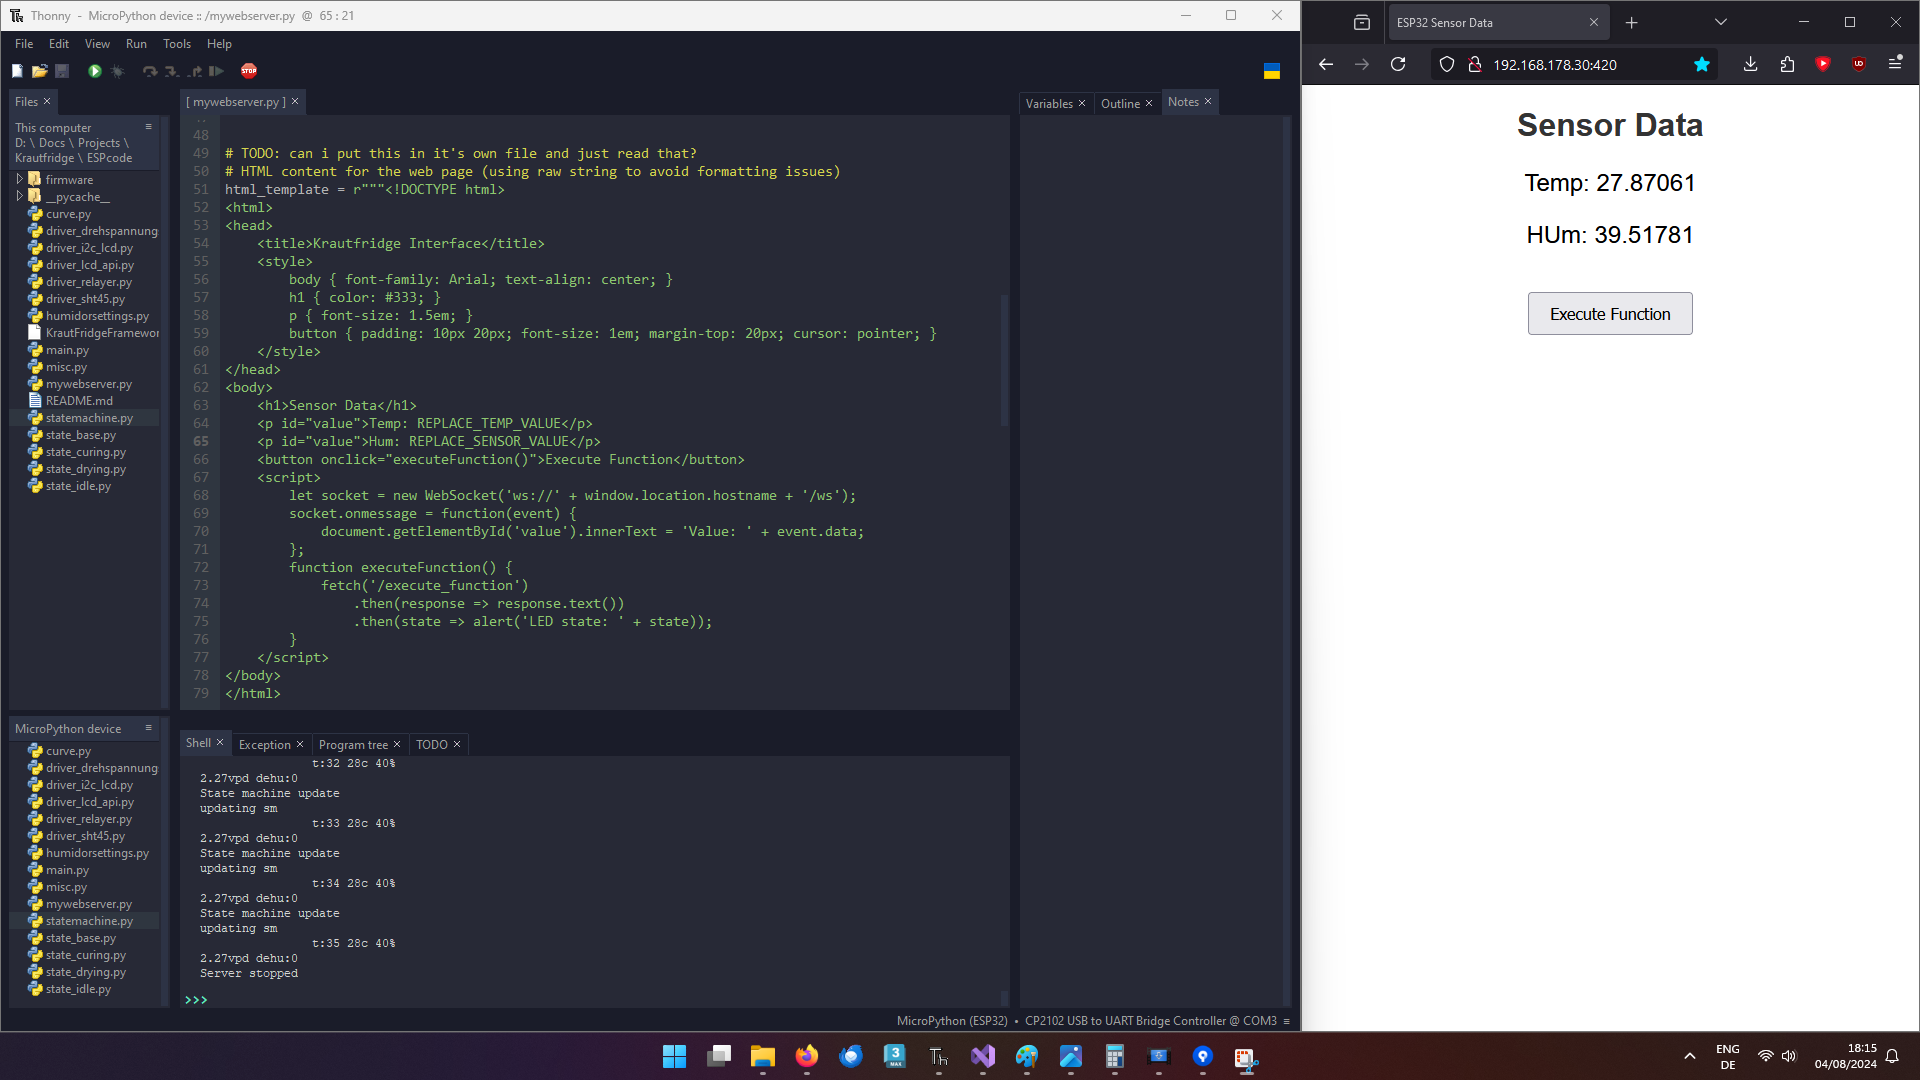
Task: Open the View menu
Action: click(97, 44)
